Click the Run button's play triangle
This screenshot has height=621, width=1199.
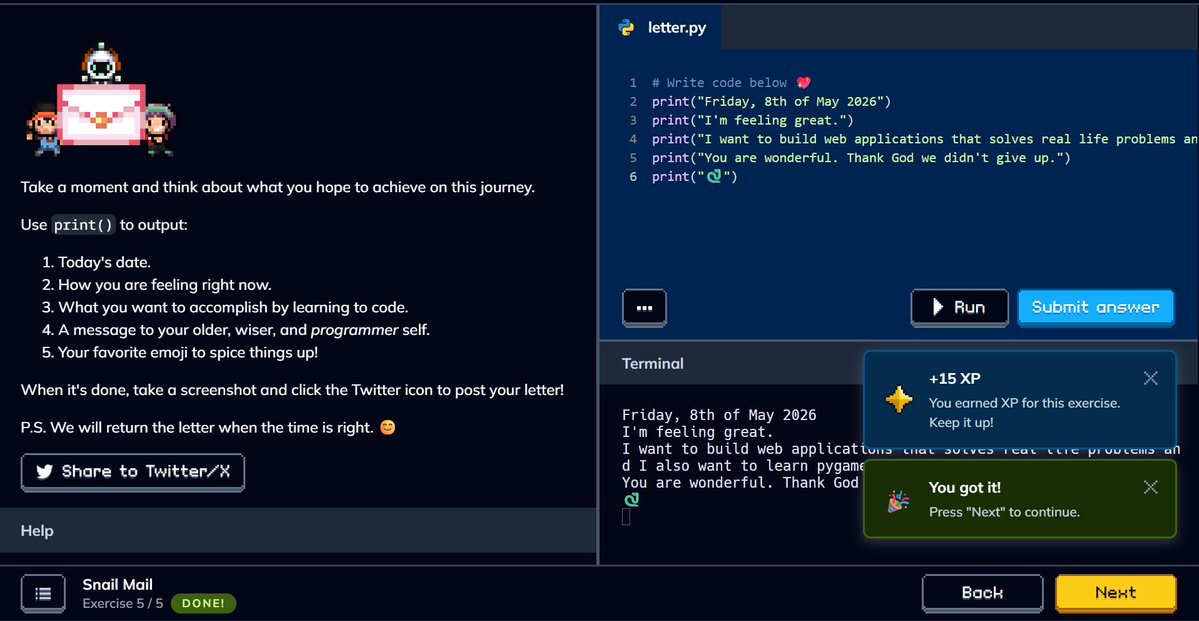937,307
